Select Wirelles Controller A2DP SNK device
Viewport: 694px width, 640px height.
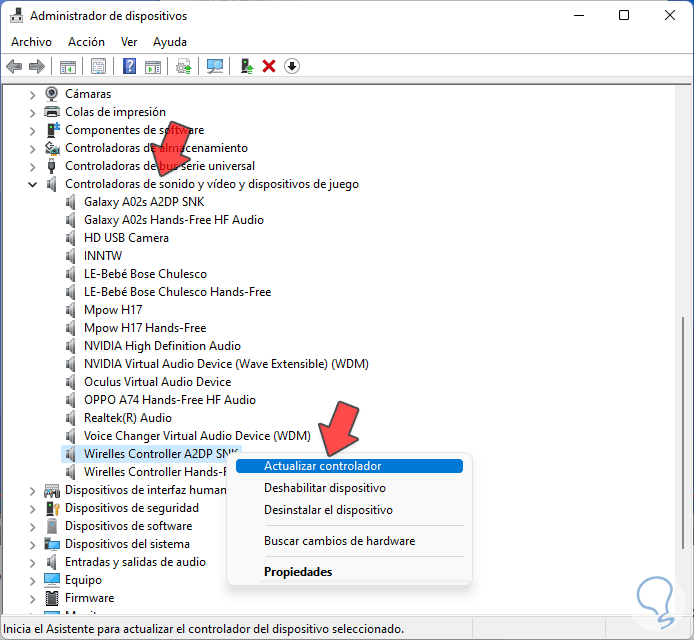[x=161, y=454]
